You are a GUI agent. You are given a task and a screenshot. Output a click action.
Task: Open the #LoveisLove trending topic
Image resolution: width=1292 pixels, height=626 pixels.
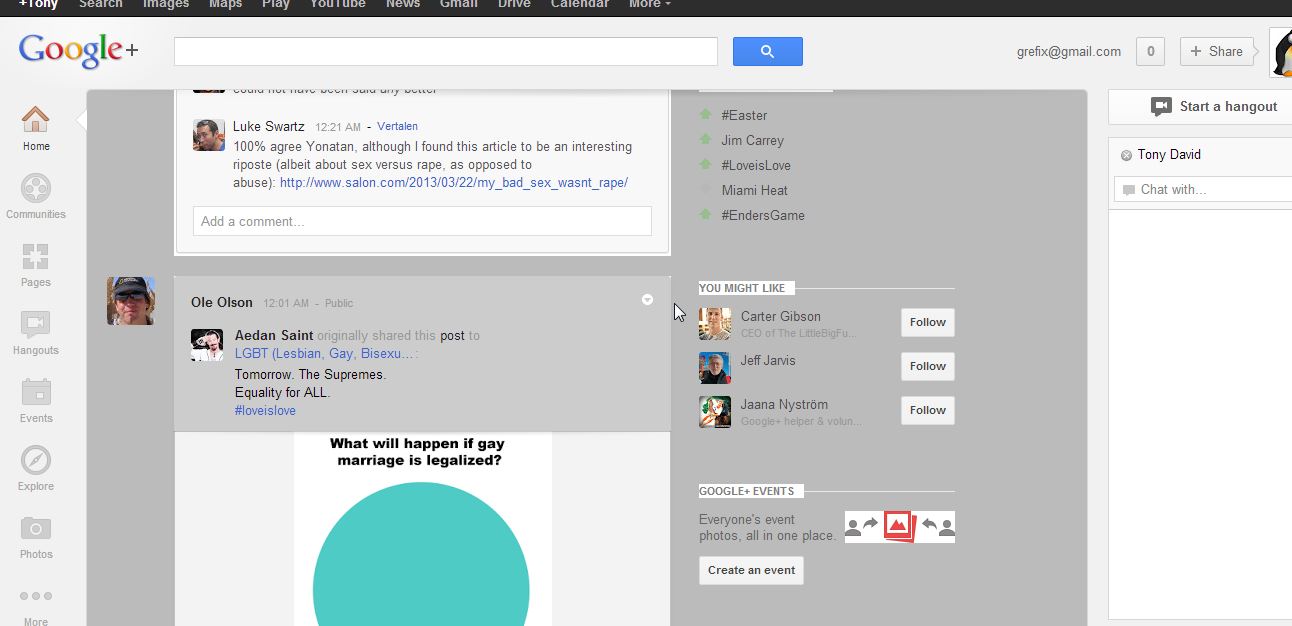756,165
